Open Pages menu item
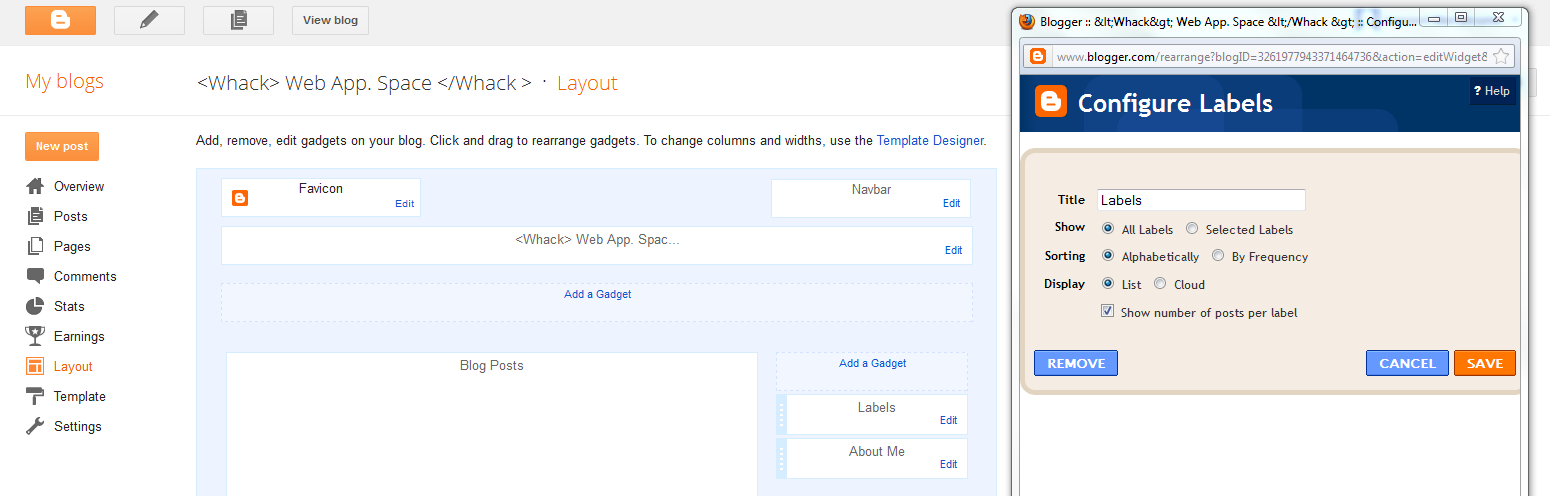 pyautogui.click(x=72, y=247)
